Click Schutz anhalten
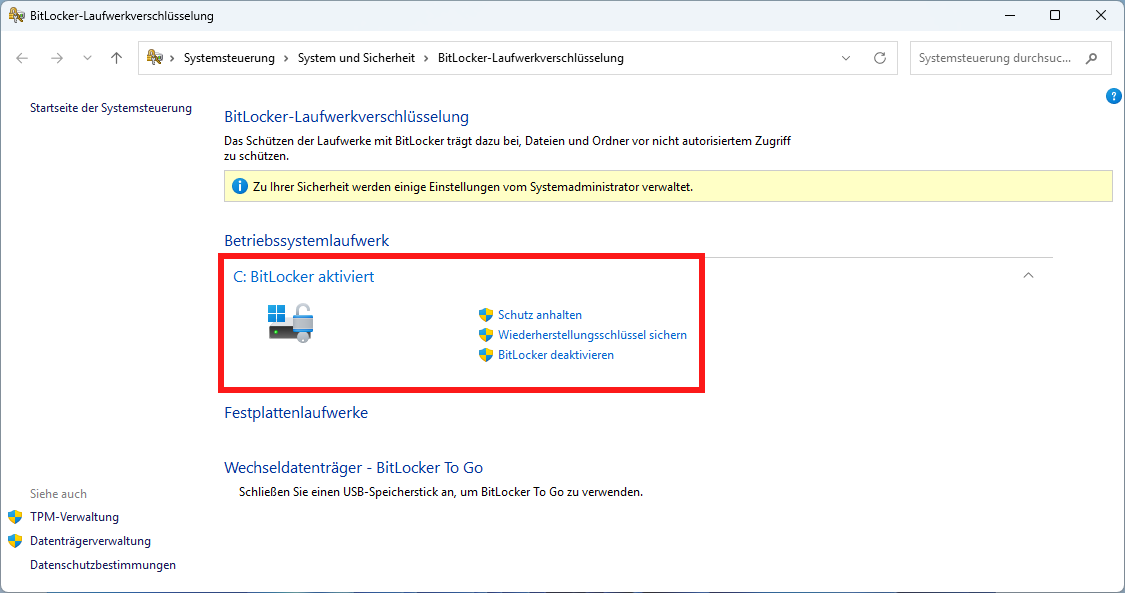This screenshot has width=1125, height=593. 540,315
